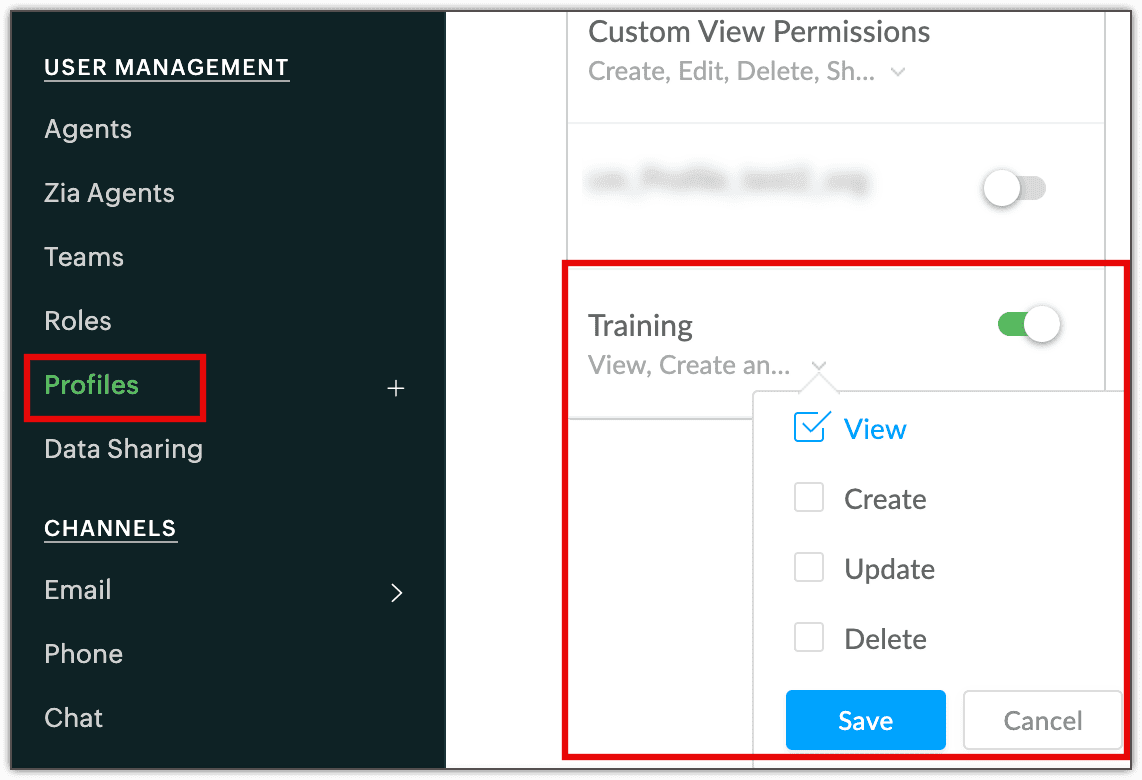Open Agents in User Management
This screenshot has height=780, width=1142.
88,129
